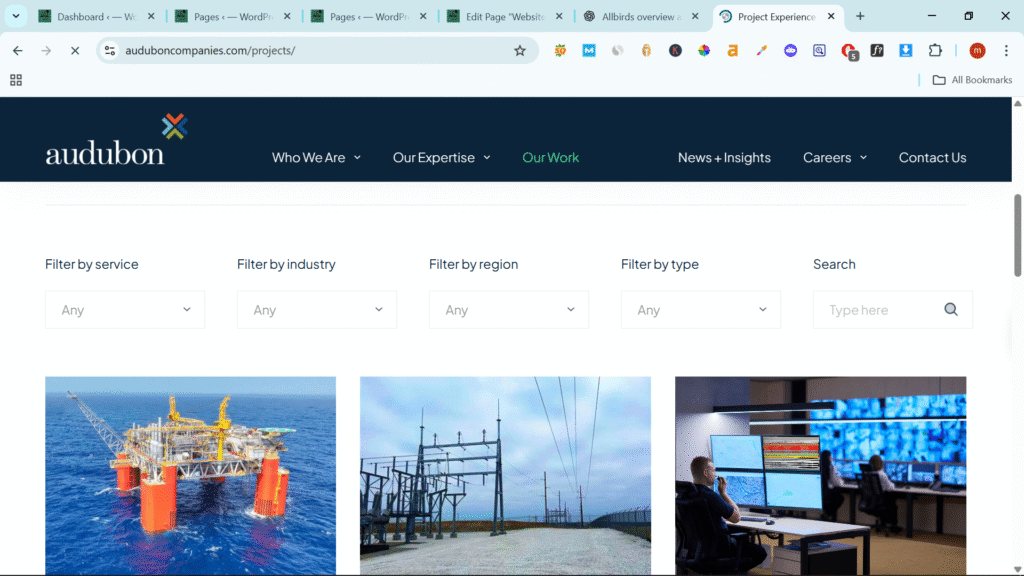The width and height of the screenshot is (1024, 576).
Task: Open the Chrome Extensions puzzle icon
Action: coord(935,51)
